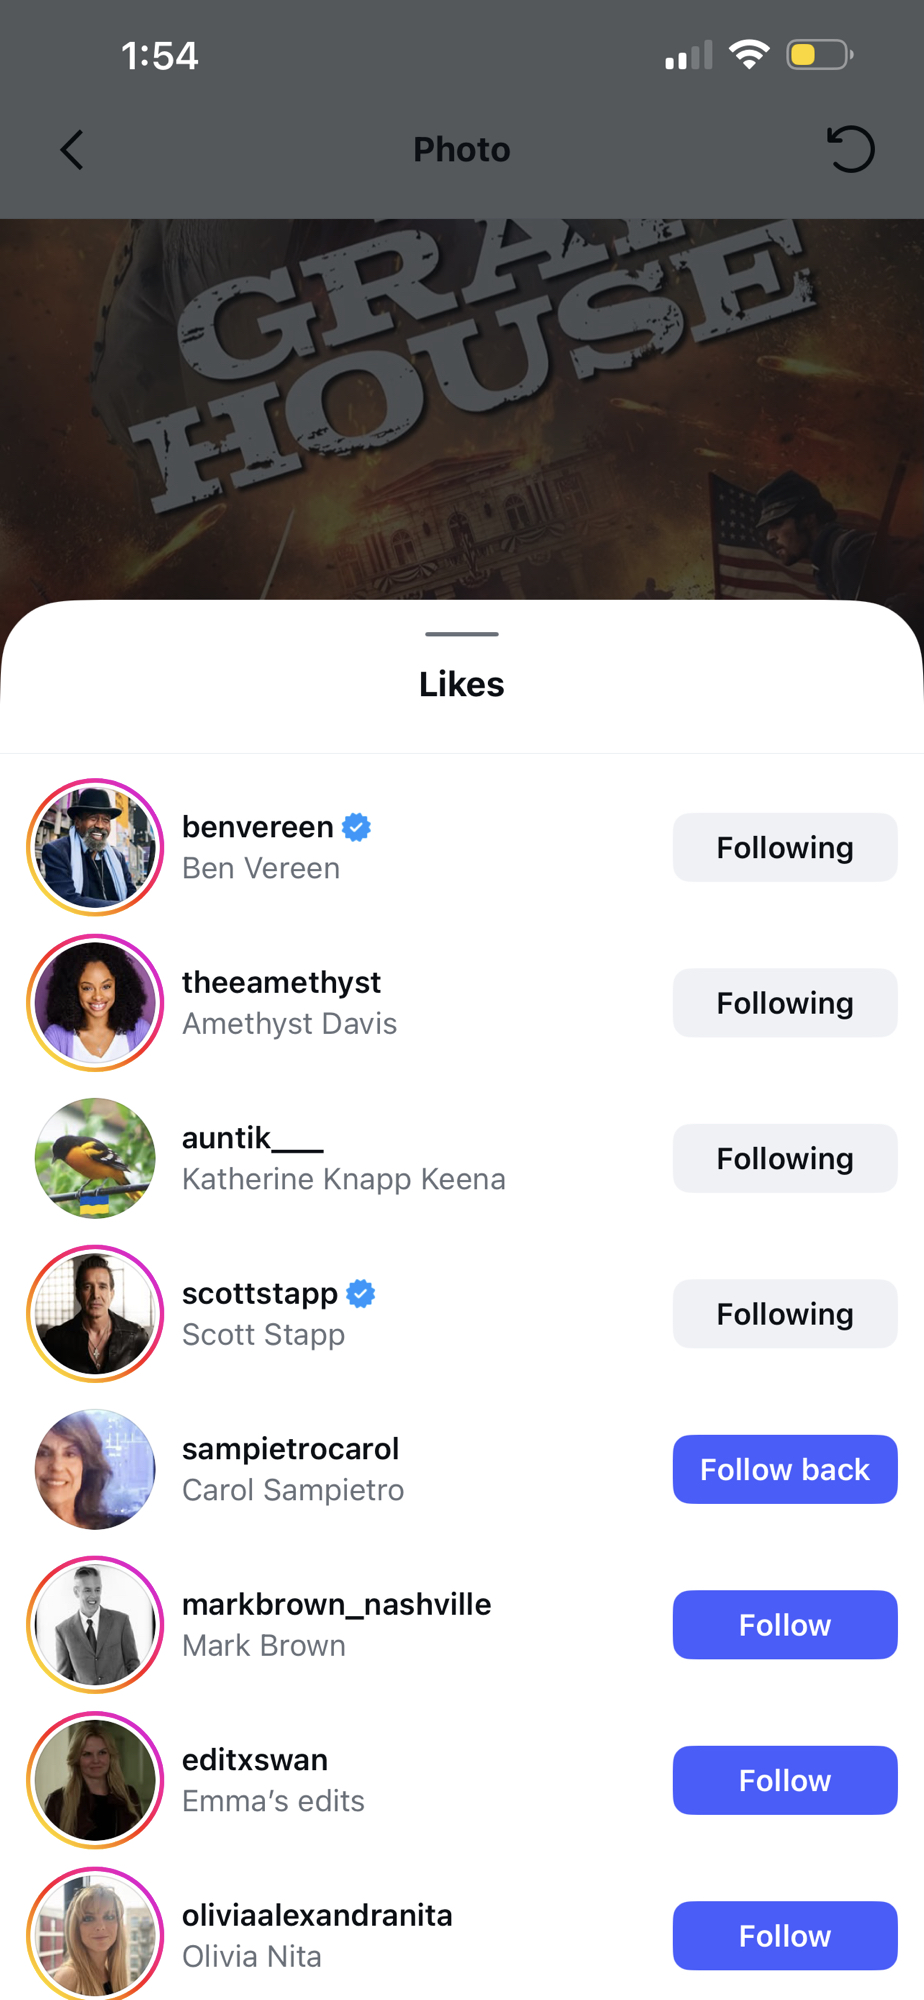Screen dimensions: 924x2000
Task: Open scottstapp's profile picture
Action: pos(95,1314)
